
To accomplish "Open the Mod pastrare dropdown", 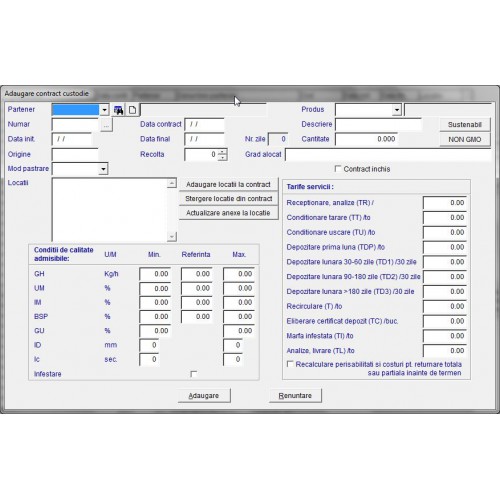I will [x=103, y=169].
